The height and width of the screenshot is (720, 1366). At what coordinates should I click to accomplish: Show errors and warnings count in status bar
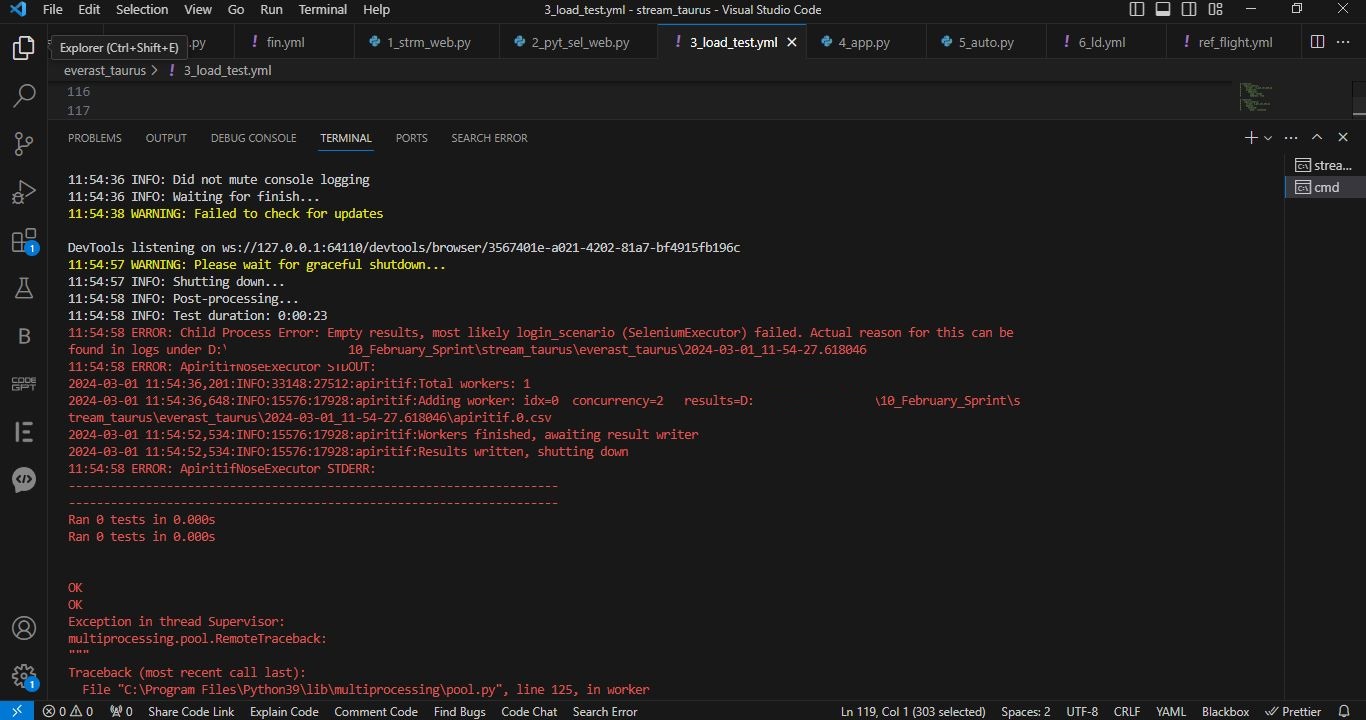[x=68, y=711]
